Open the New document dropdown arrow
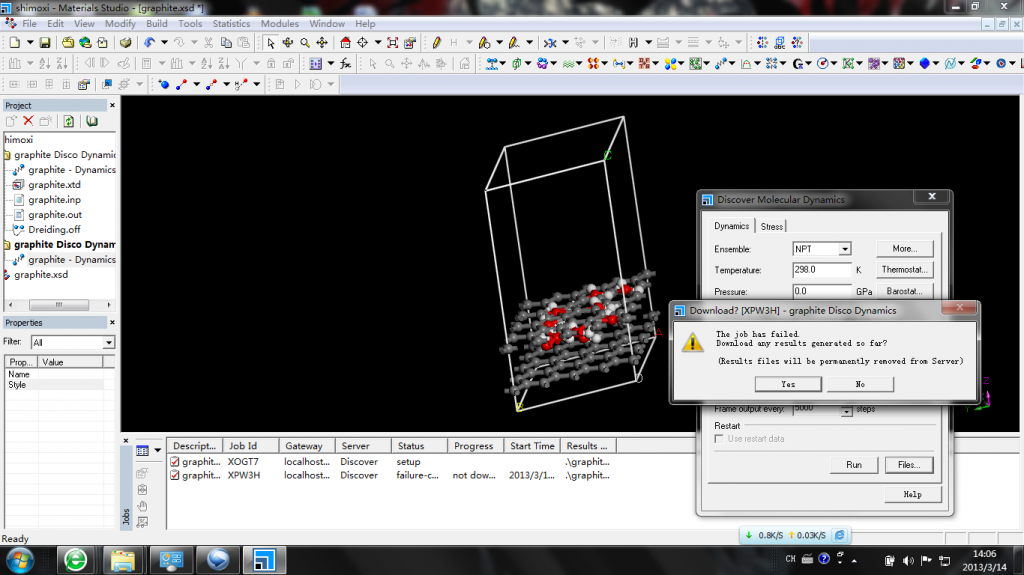Image resolution: width=1024 pixels, height=575 pixels. (30, 42)
